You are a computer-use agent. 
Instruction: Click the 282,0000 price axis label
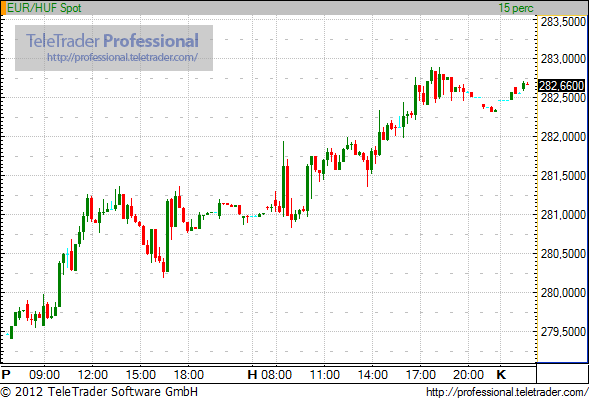(x=563, y=137)
